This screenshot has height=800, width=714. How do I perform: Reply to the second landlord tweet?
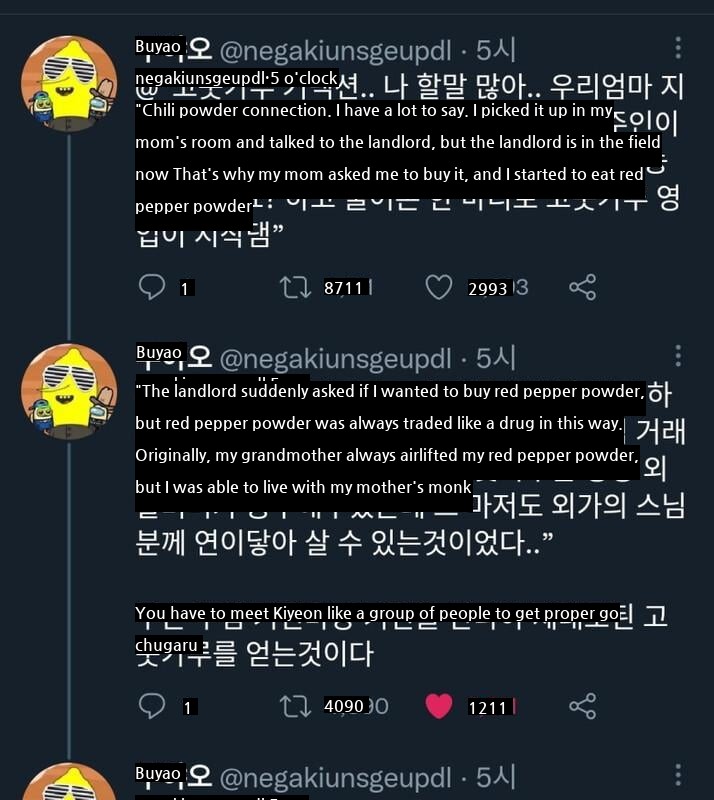pyautogui.click(x=151, y=706)
